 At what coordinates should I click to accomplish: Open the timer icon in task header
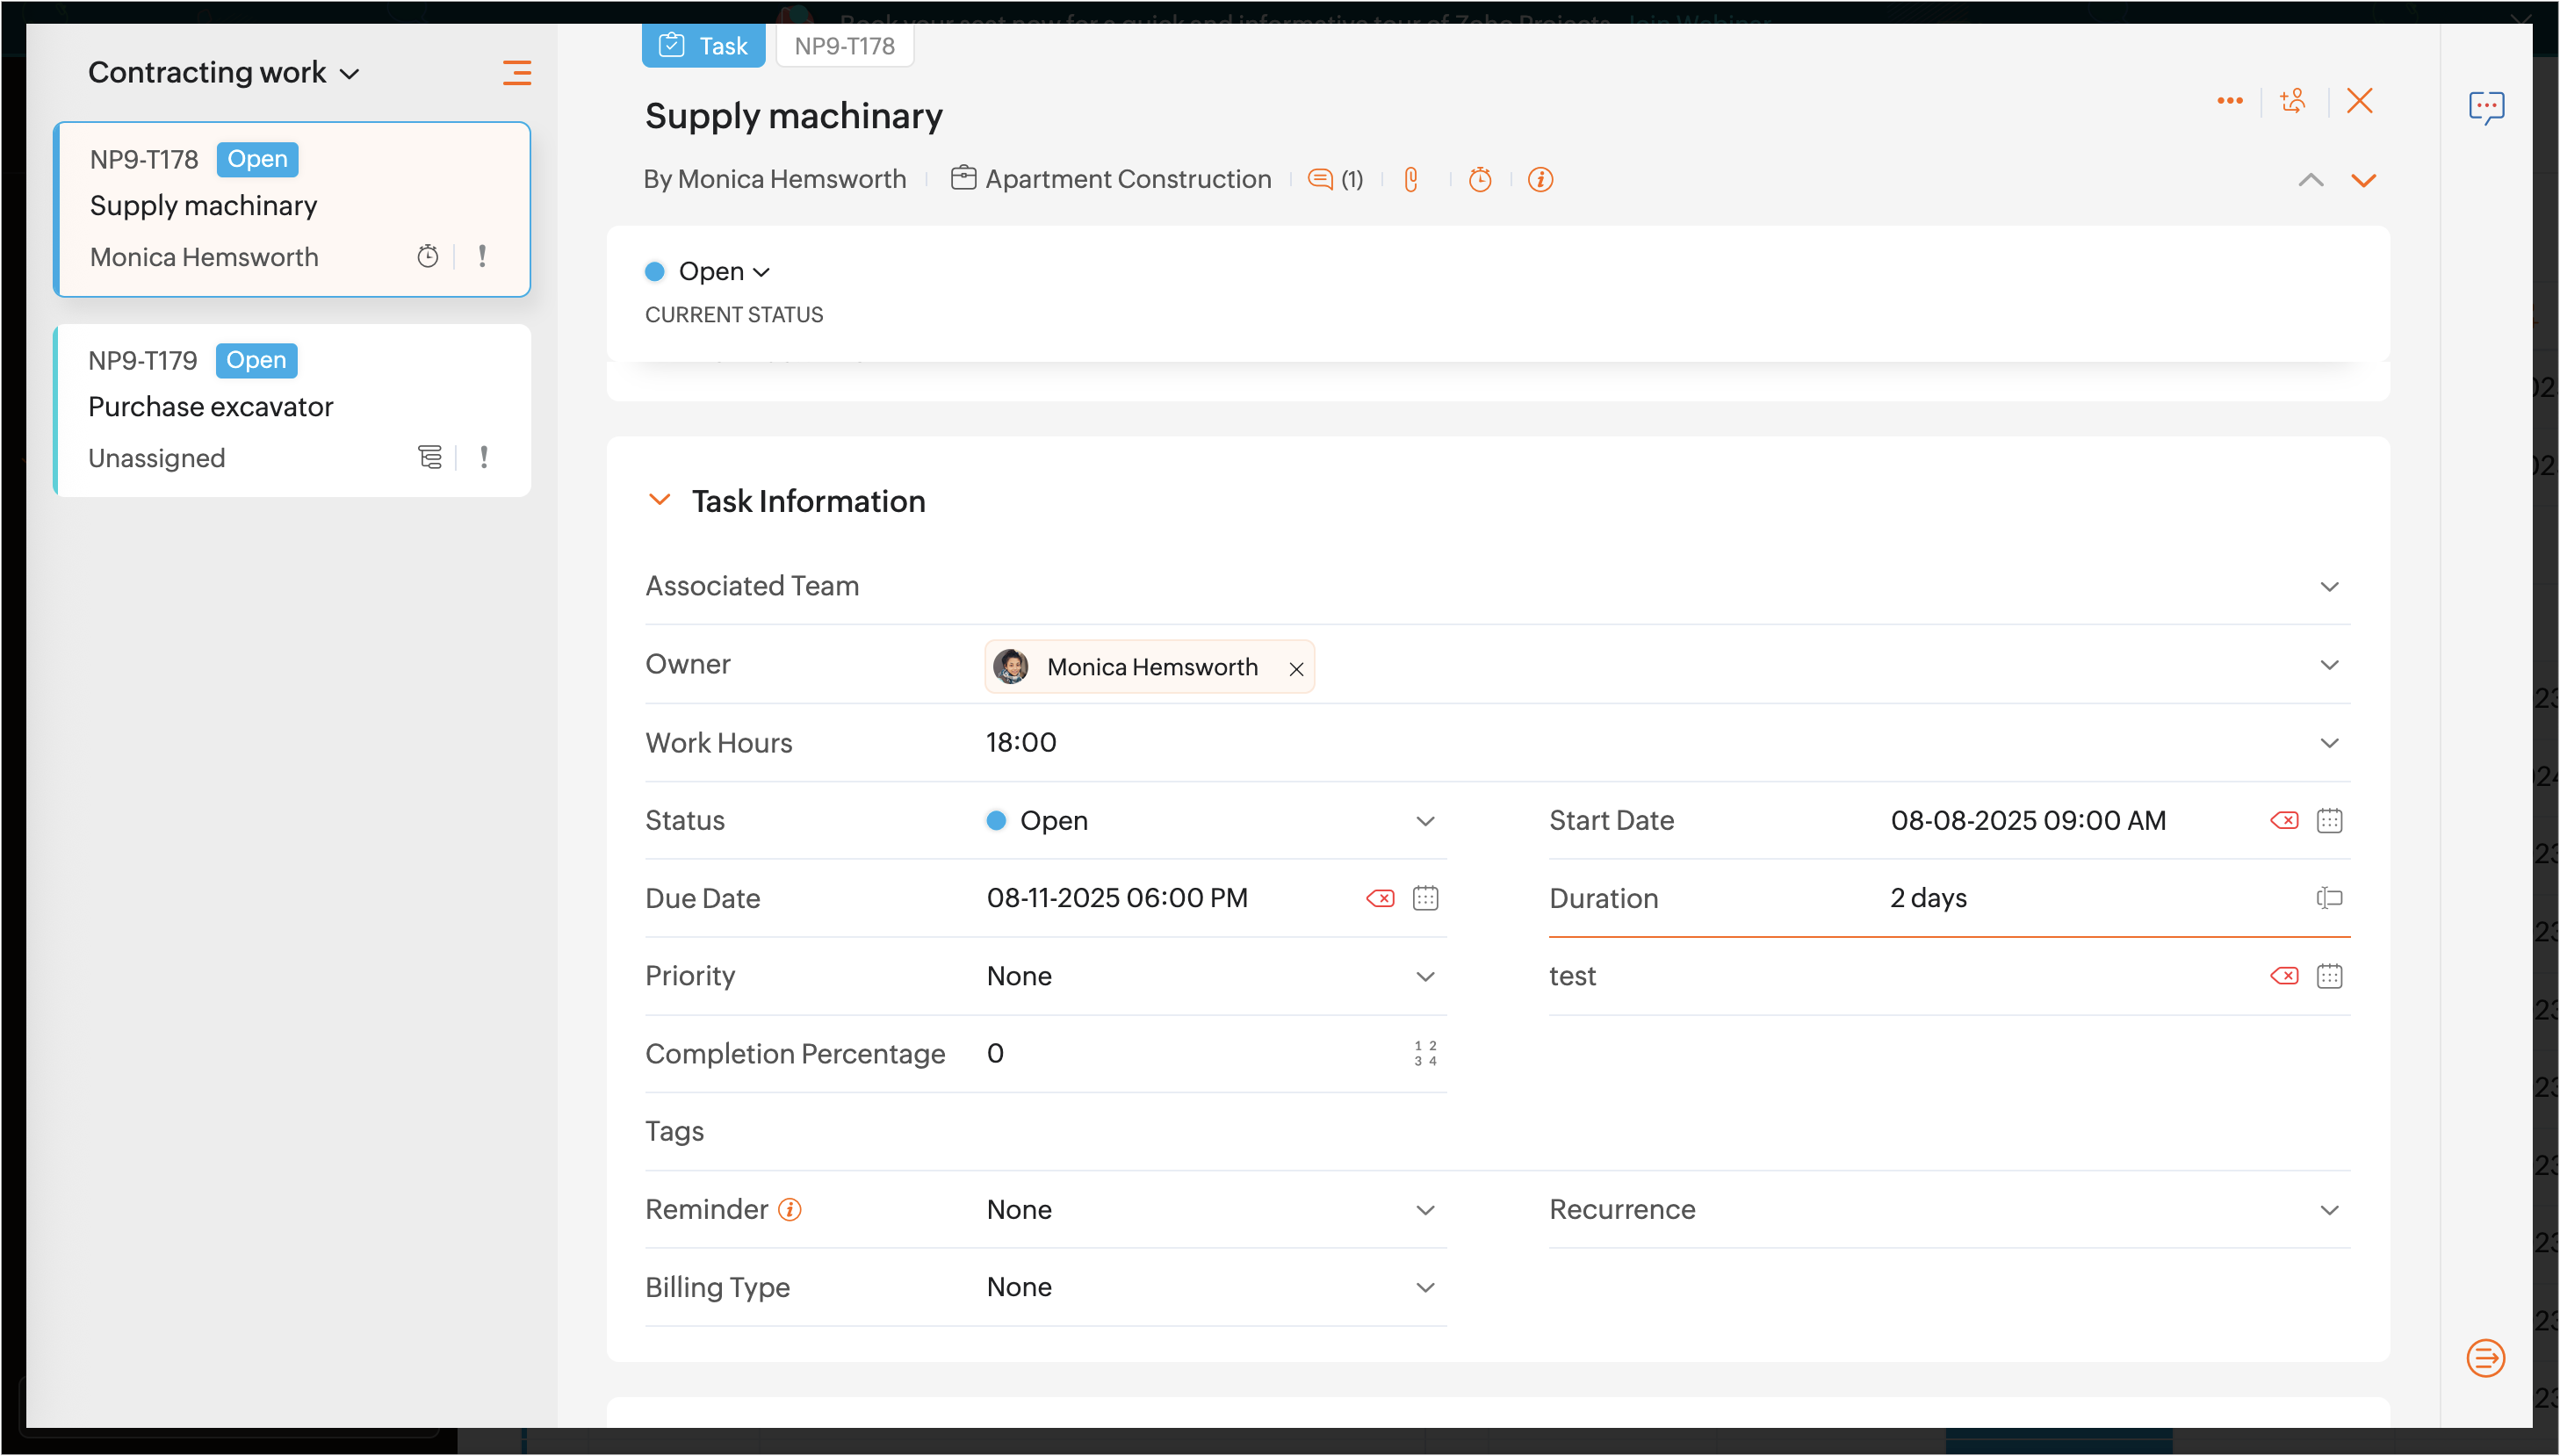coord(1480,180)
